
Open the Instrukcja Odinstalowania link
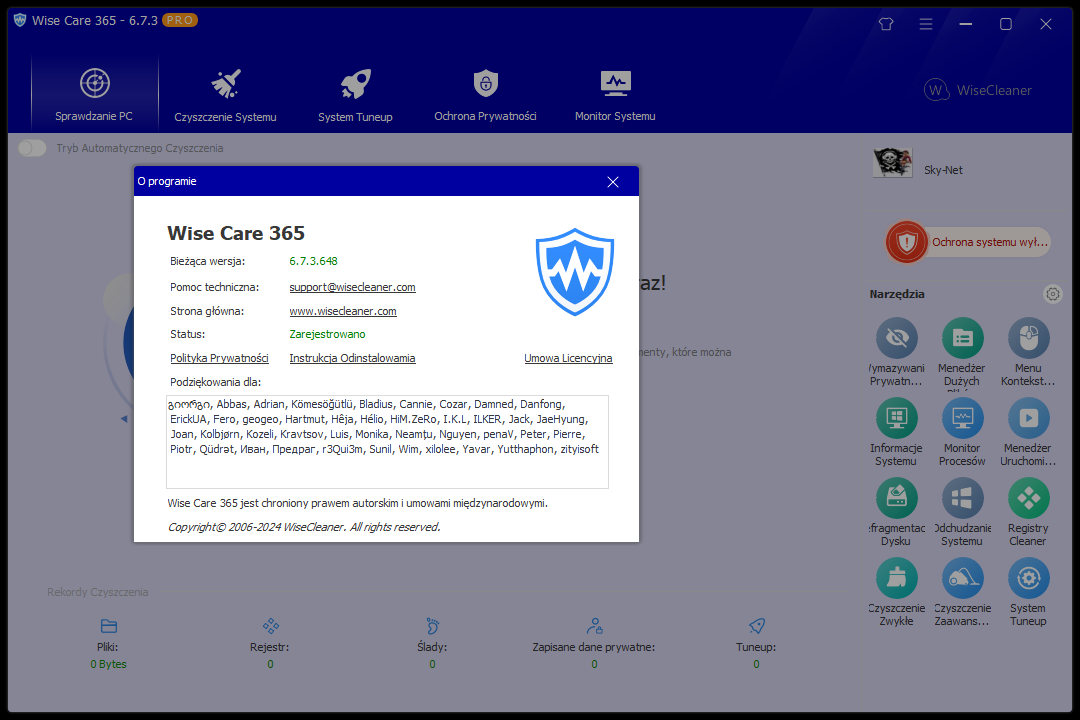pos(352,358)
